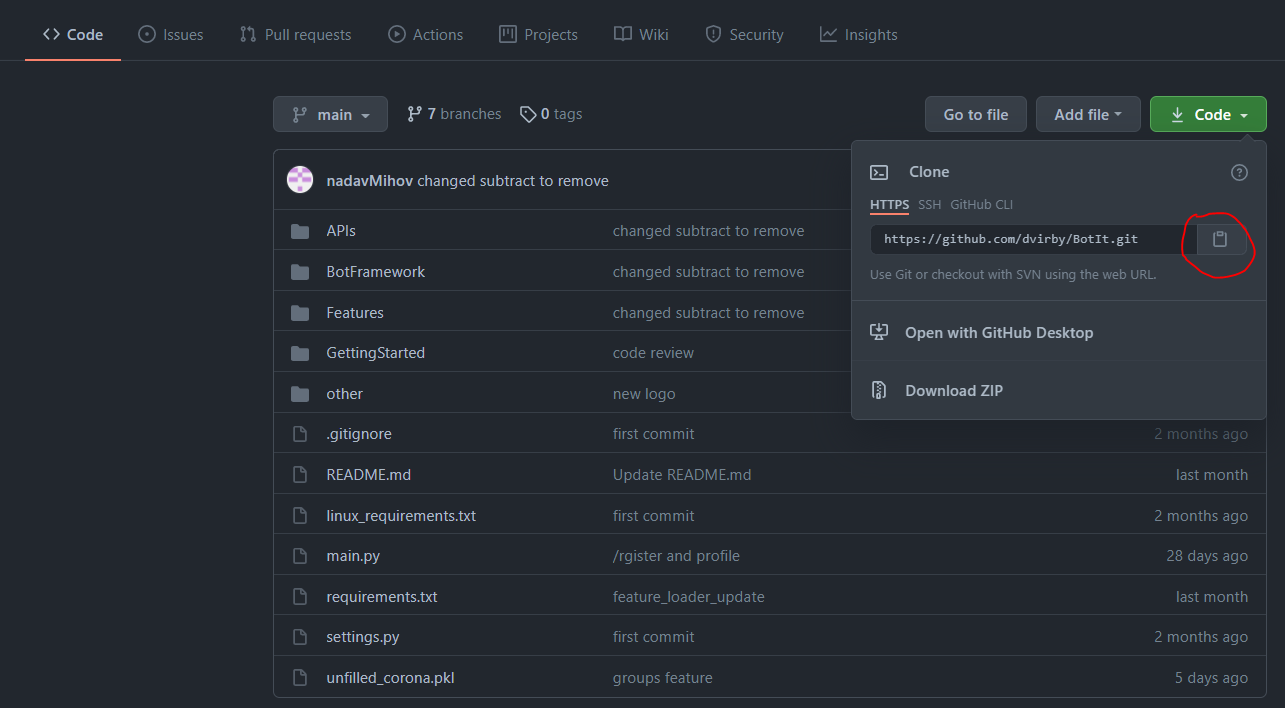Click the README.md file icon

(x=299, y=475)
